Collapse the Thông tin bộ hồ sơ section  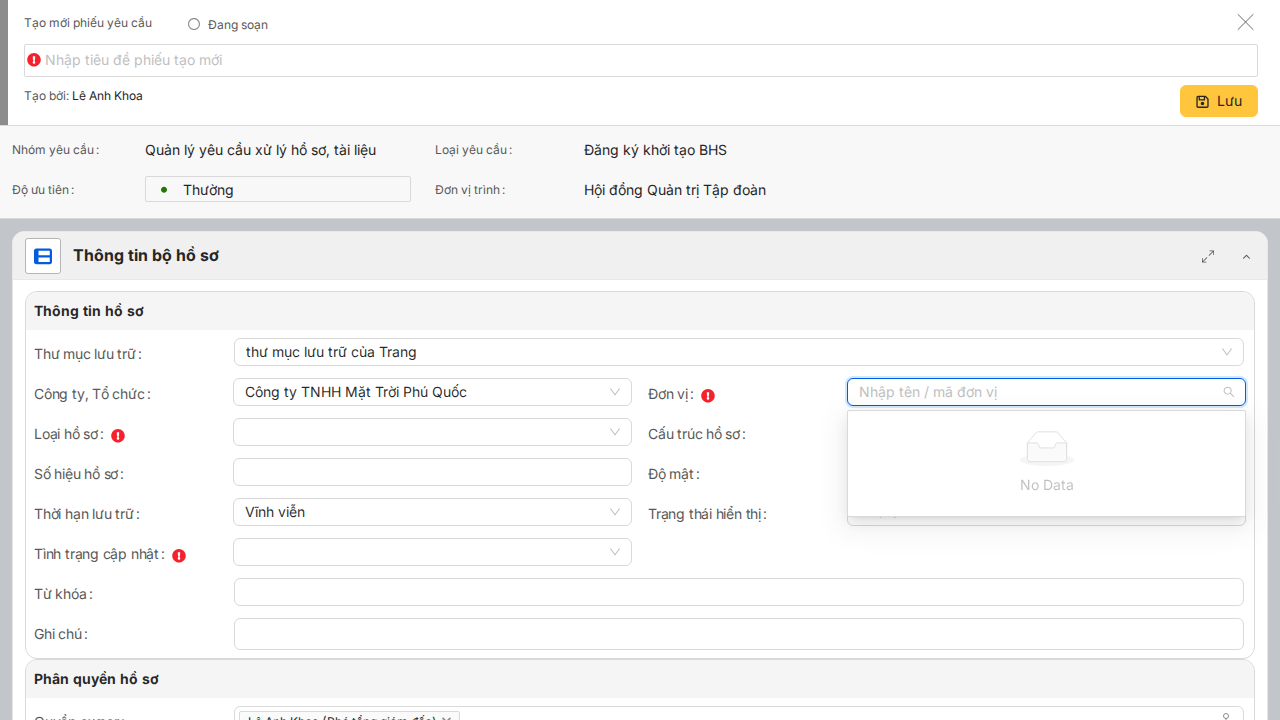click(x=1246, y=257)
